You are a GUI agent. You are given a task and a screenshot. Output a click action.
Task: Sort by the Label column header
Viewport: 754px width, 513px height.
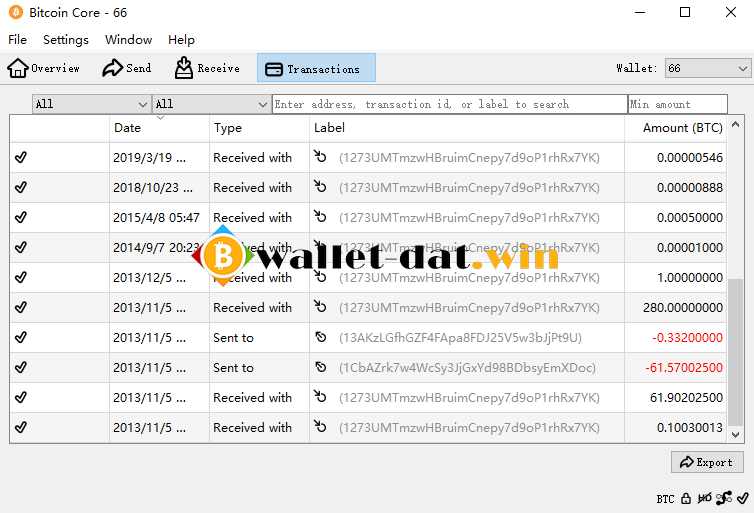click(467, 128)
